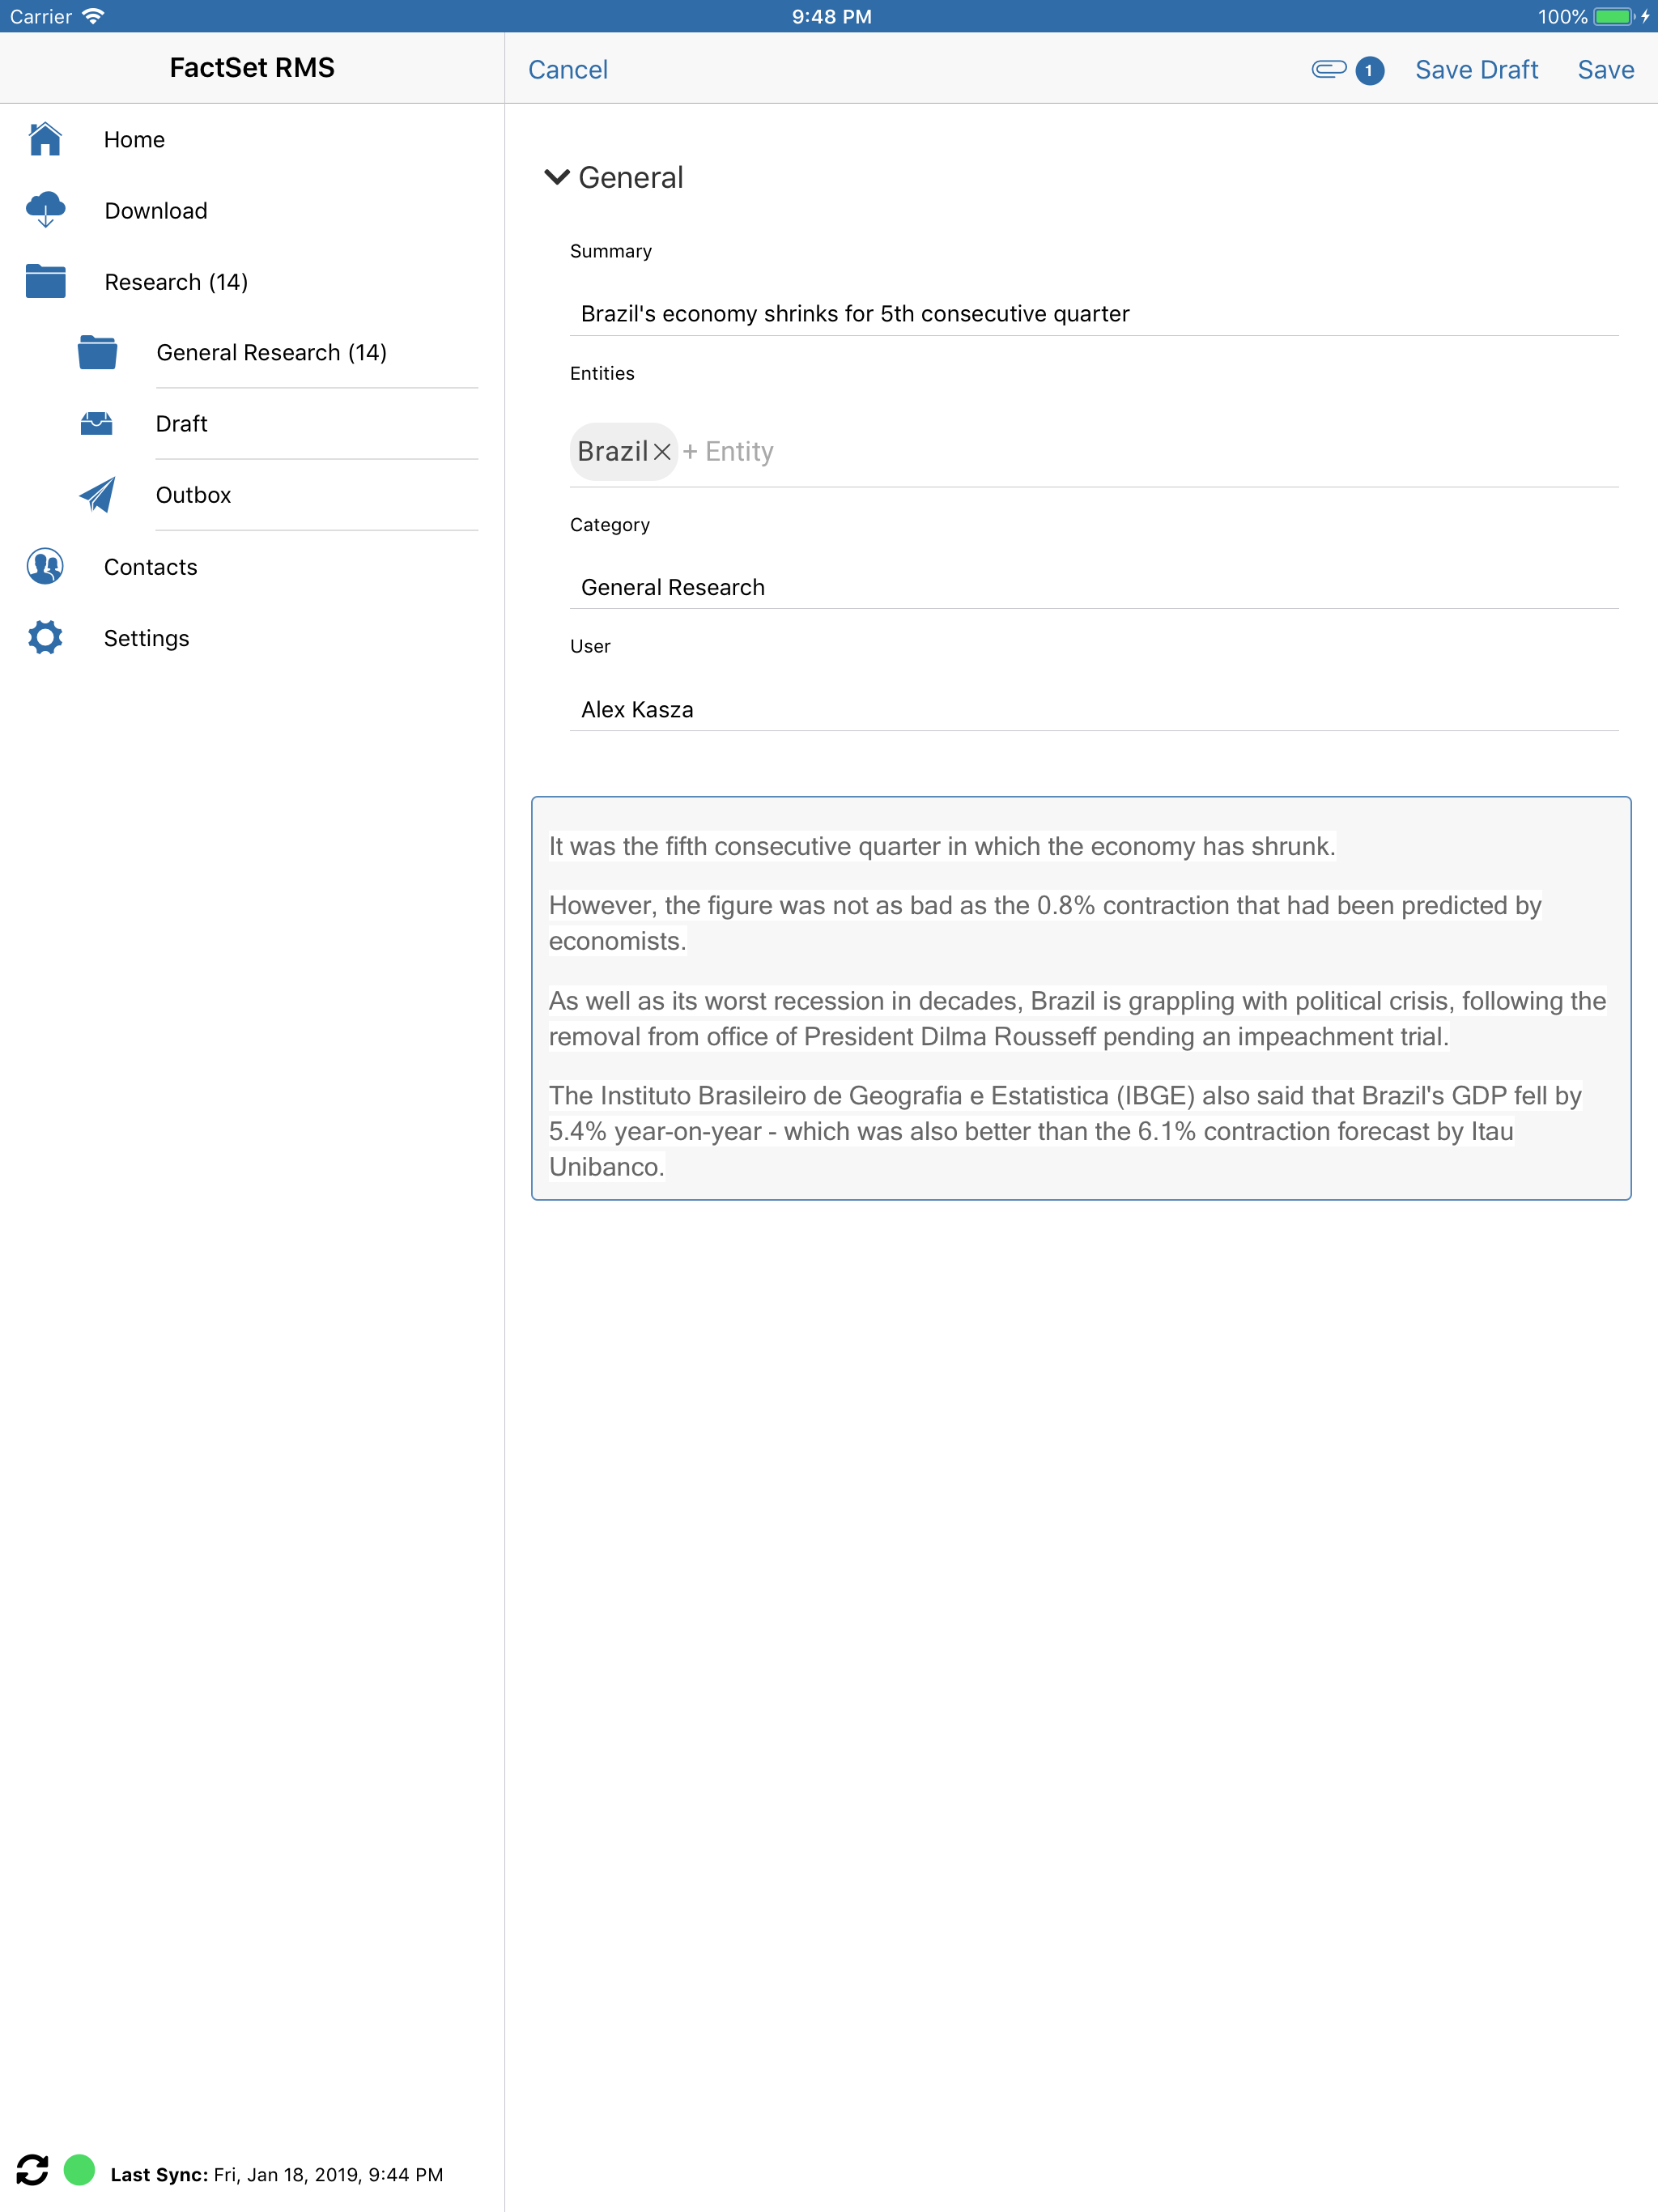The width and height of the screenshot is (1658, 2212).
Task: Cancel editing the note
Action: click(x=568, y=69)
